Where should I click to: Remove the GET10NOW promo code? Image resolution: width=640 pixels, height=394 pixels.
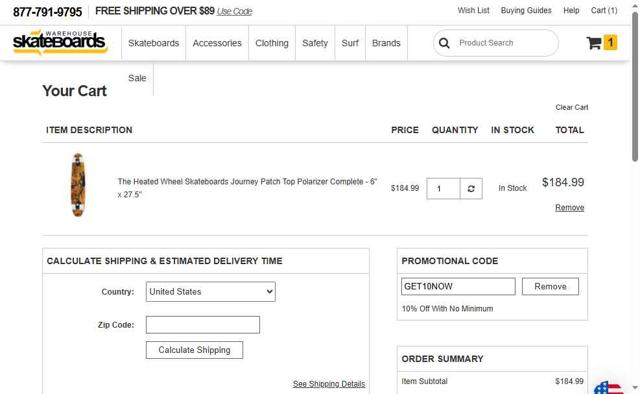click(x=550, y=287)
